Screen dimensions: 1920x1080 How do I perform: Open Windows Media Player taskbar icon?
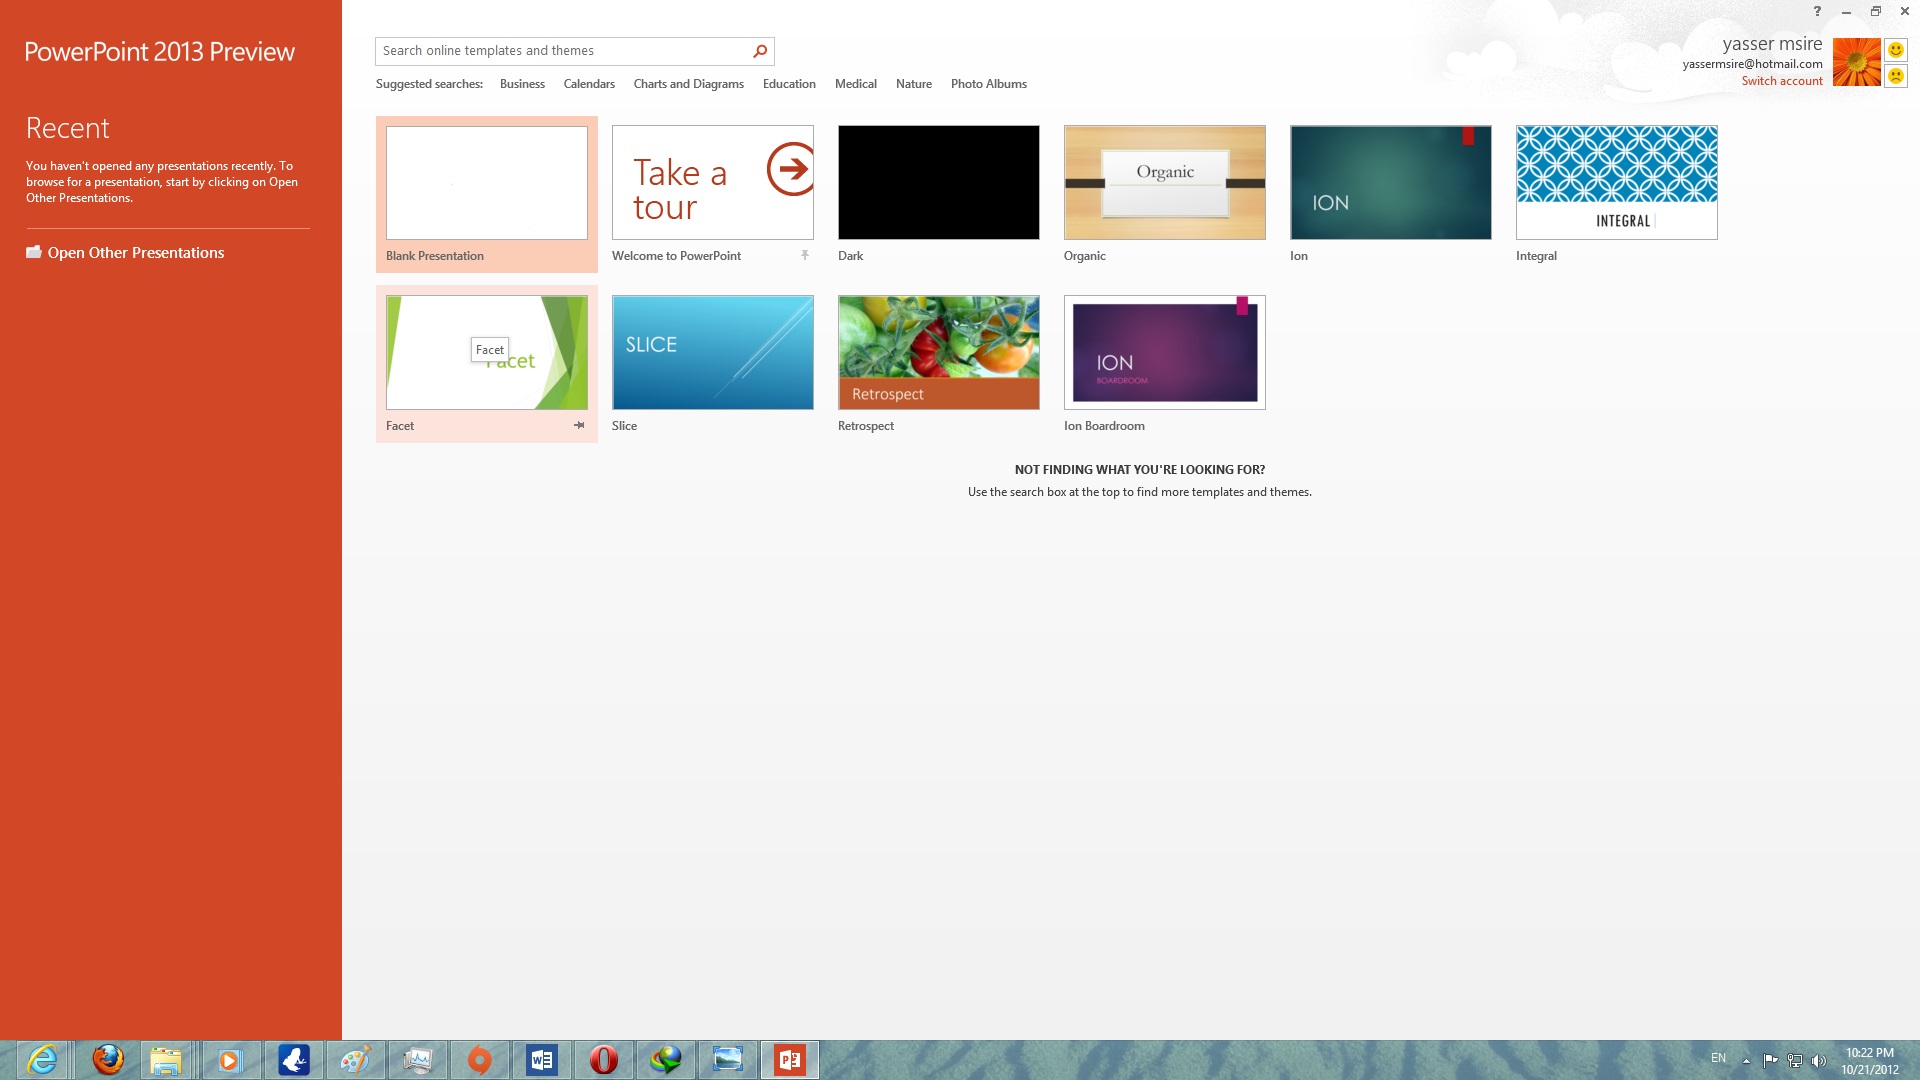[230, 1060]
